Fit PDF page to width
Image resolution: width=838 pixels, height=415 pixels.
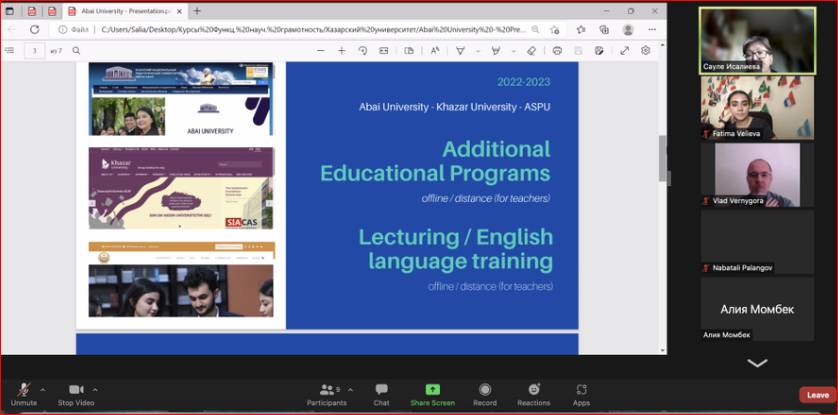coord(384,51)
